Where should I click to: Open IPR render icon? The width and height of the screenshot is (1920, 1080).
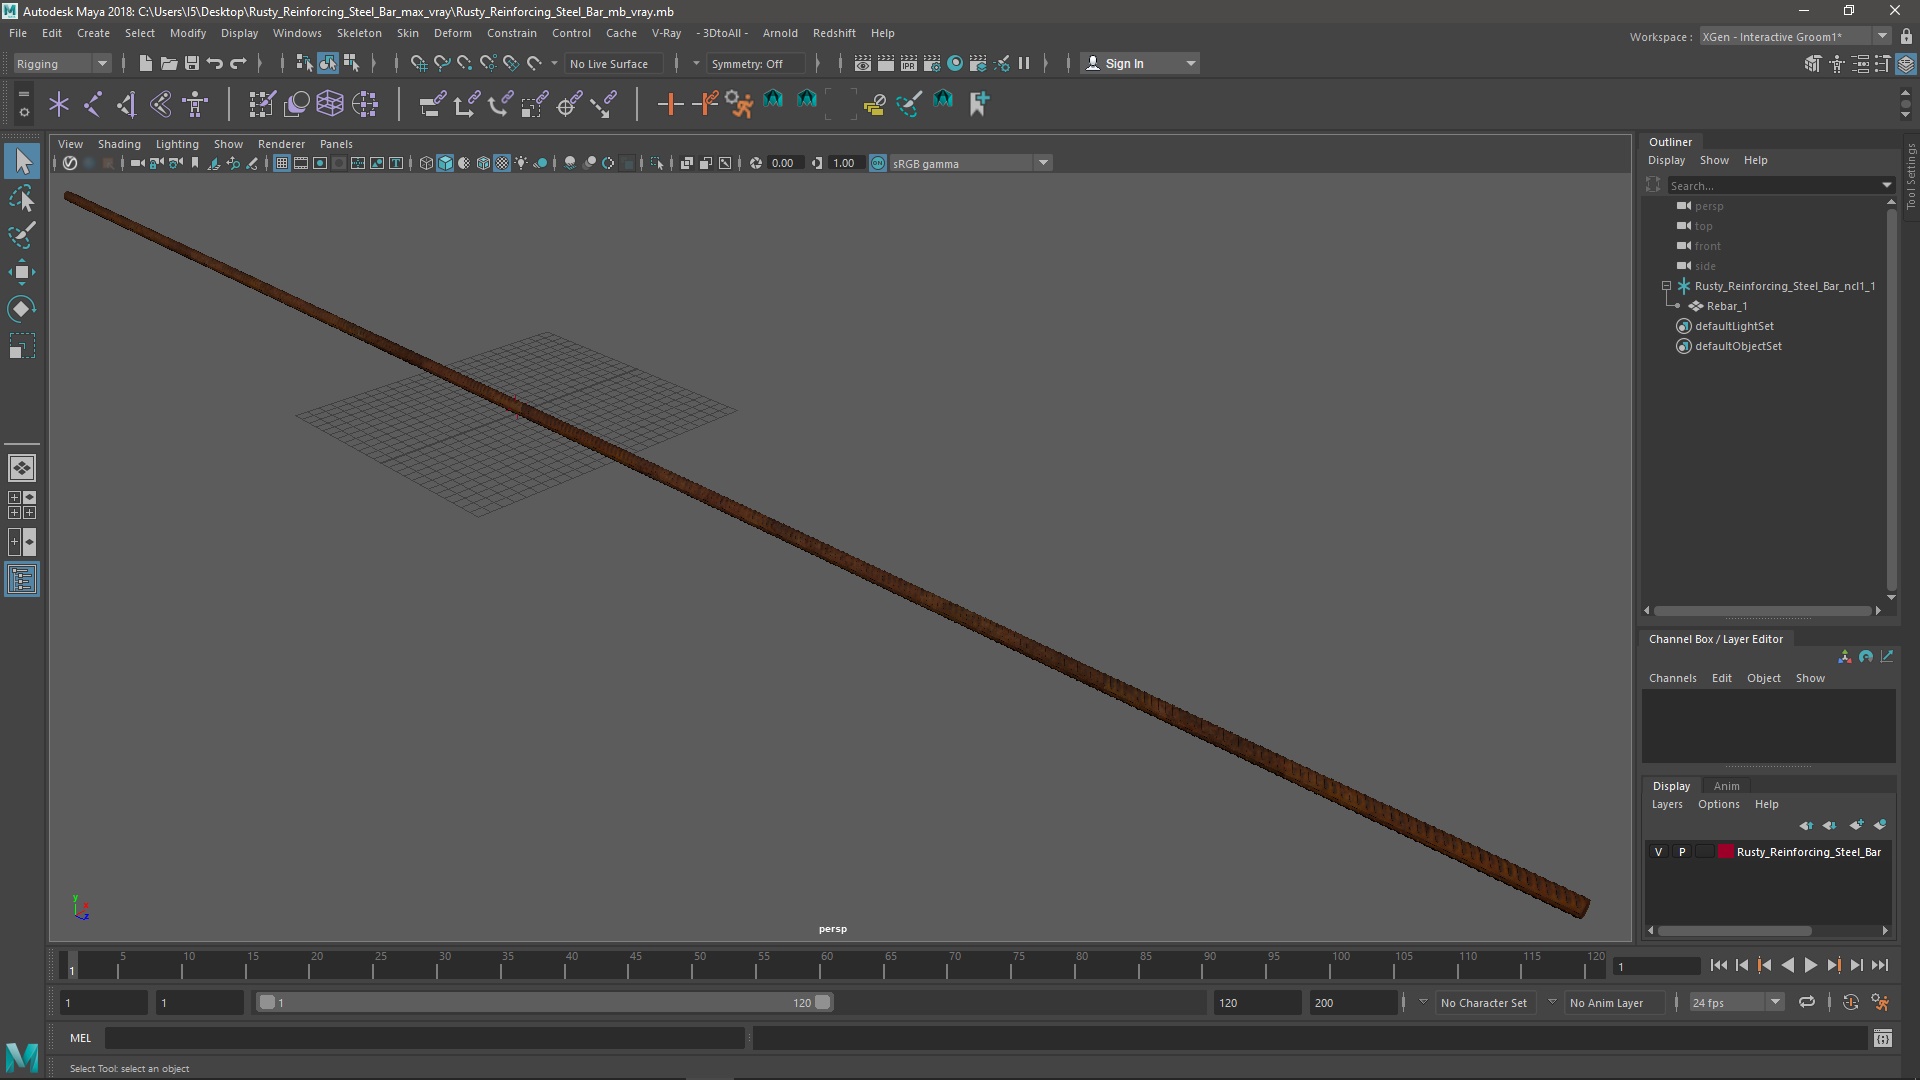(x=909, y=63)
